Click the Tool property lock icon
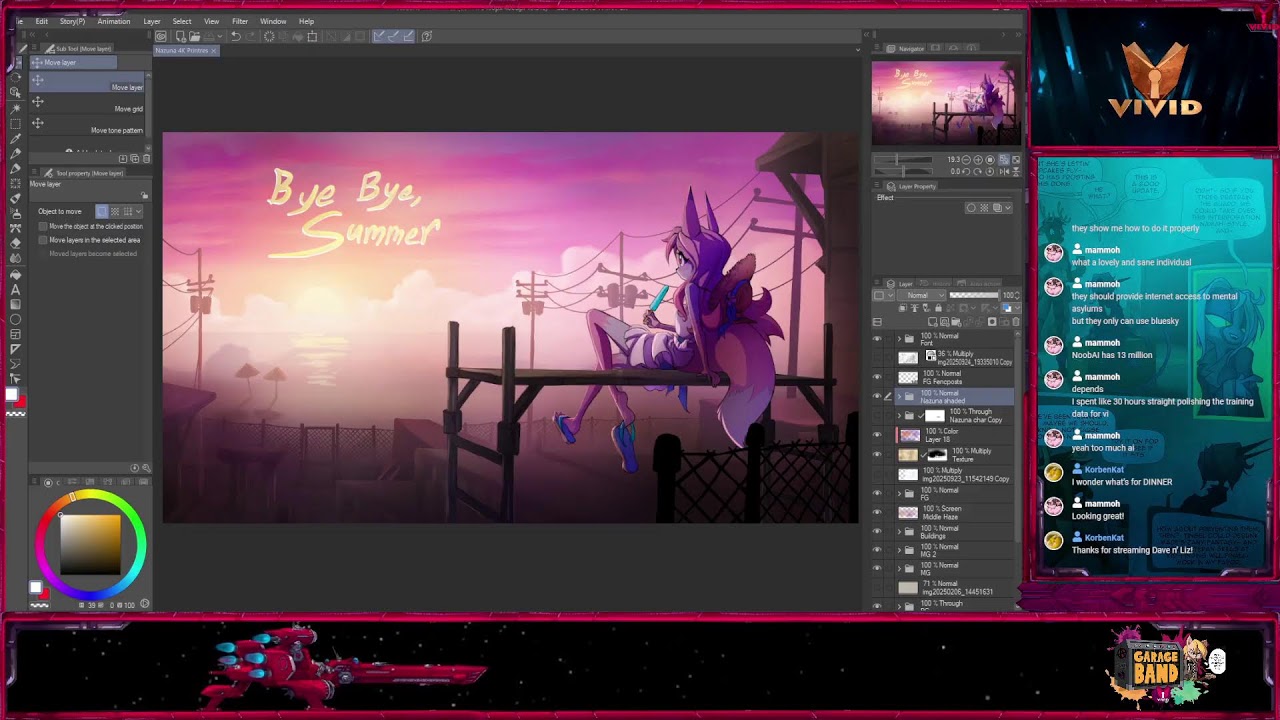The height and width of the screenshot is (720, 1280). pos(144,195)
